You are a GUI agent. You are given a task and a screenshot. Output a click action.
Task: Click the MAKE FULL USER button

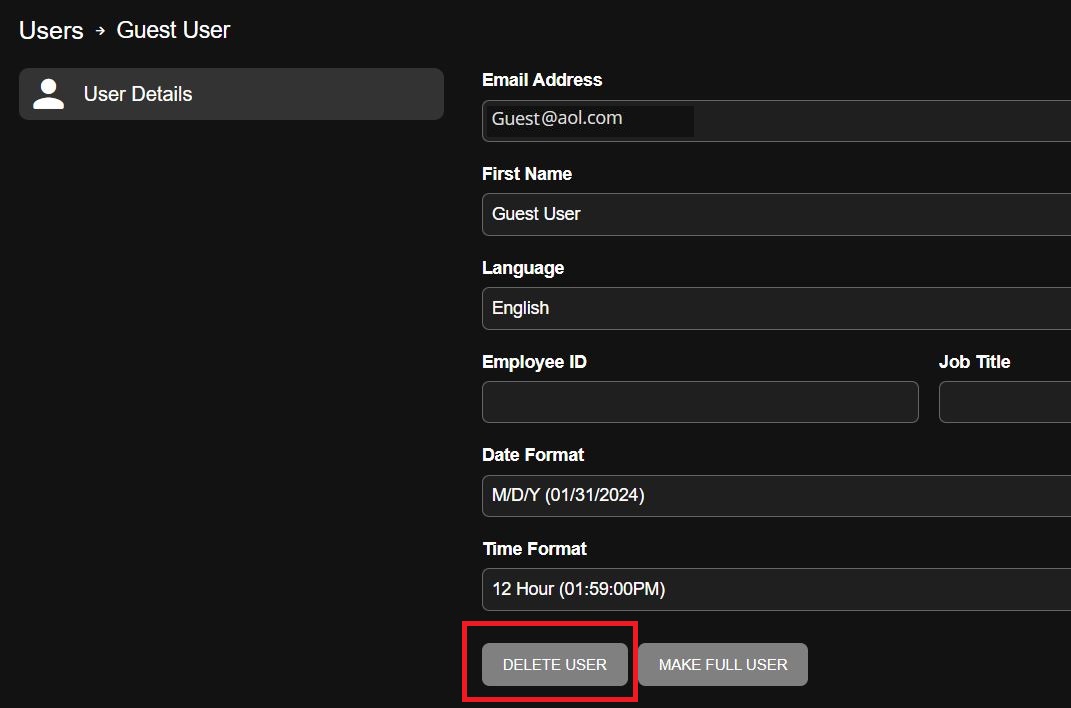[723, 664]
